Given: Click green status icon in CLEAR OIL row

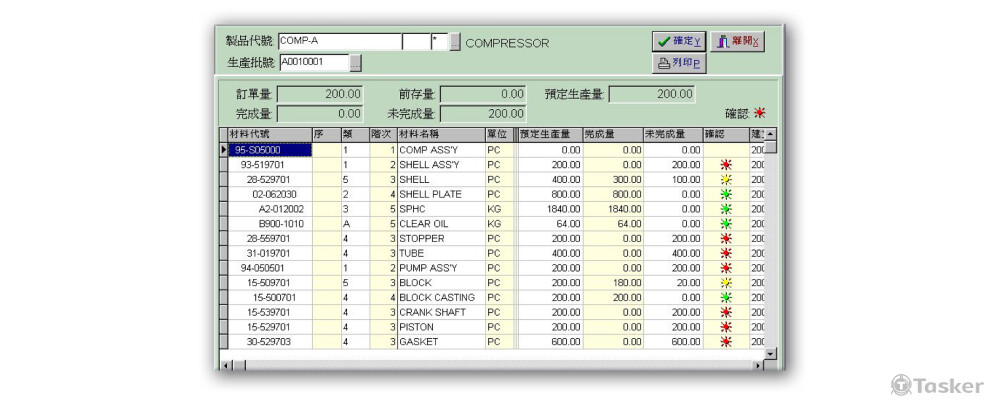Looking at the screenshot, I should [726, 224].
